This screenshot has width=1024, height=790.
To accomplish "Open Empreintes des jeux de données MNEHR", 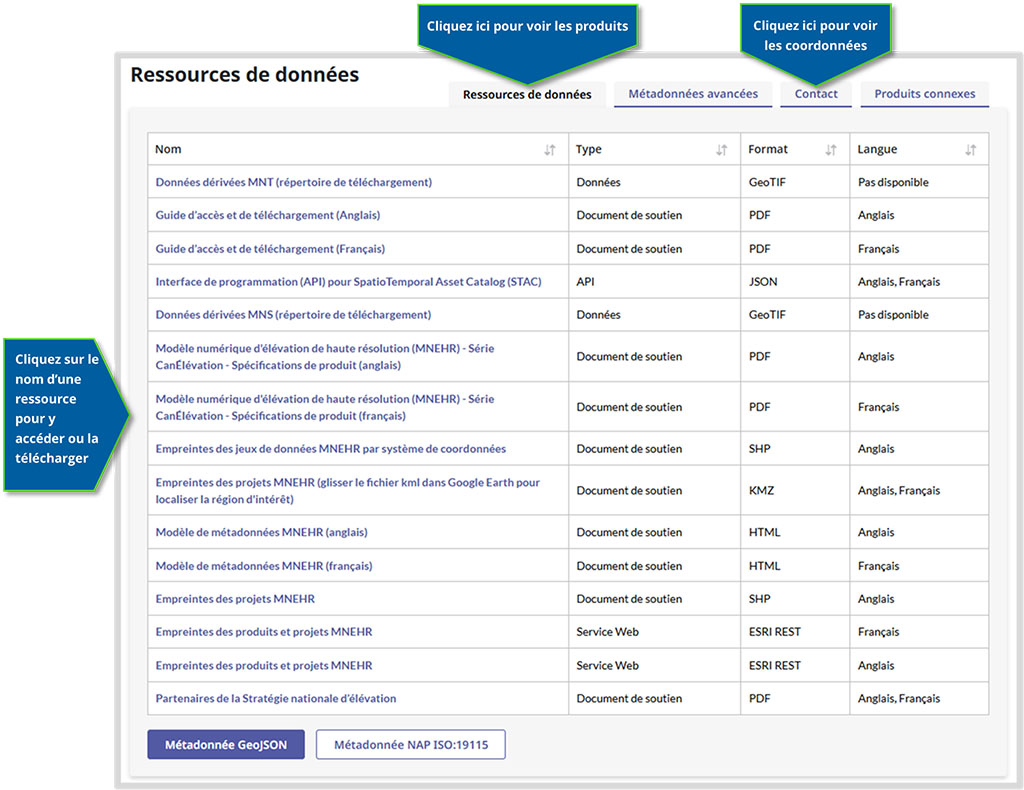I will tap(330, 449).
